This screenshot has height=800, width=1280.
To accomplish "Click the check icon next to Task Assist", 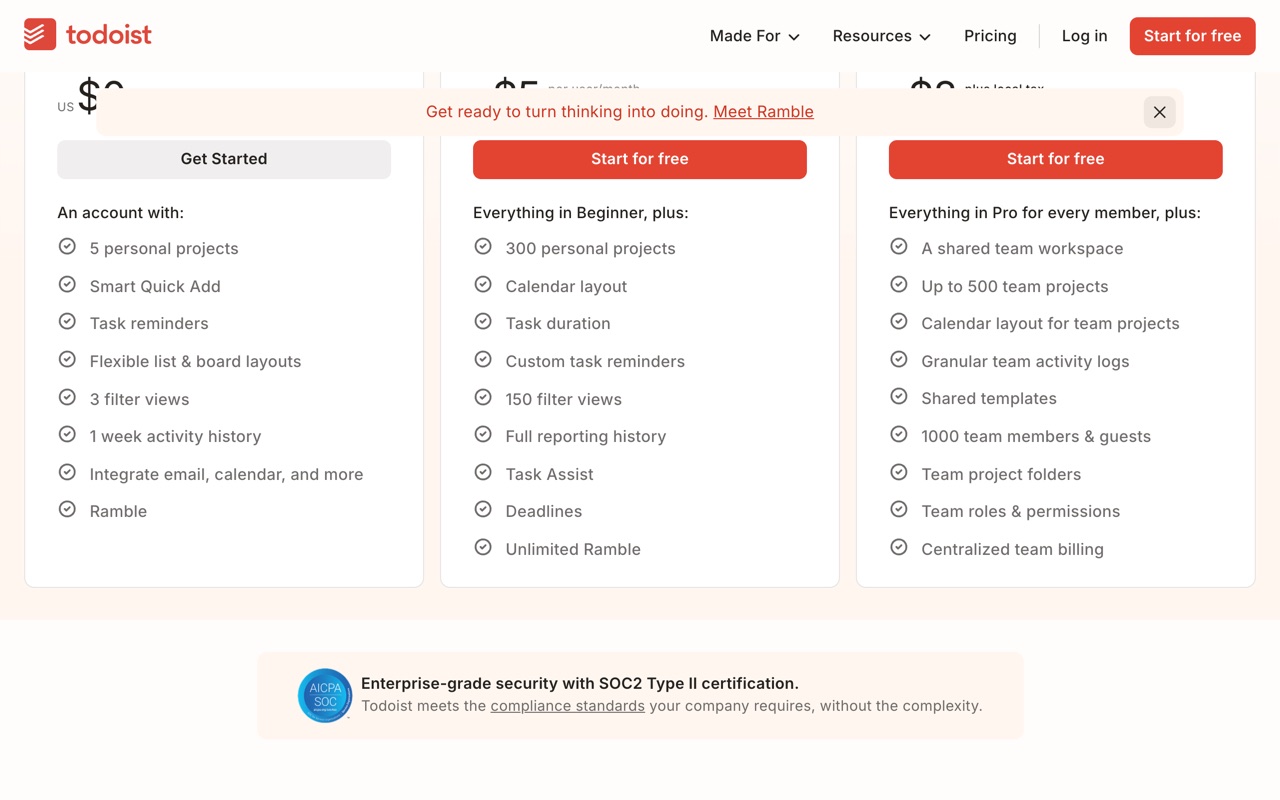I will [483, 472].
